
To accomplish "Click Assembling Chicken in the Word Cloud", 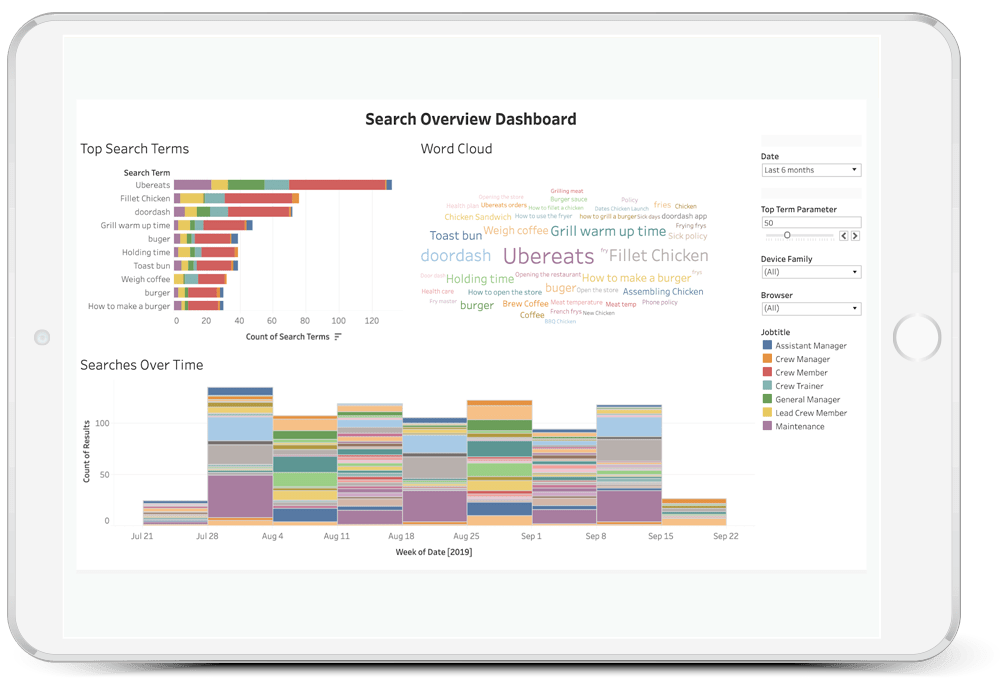I will pos(663,291).
